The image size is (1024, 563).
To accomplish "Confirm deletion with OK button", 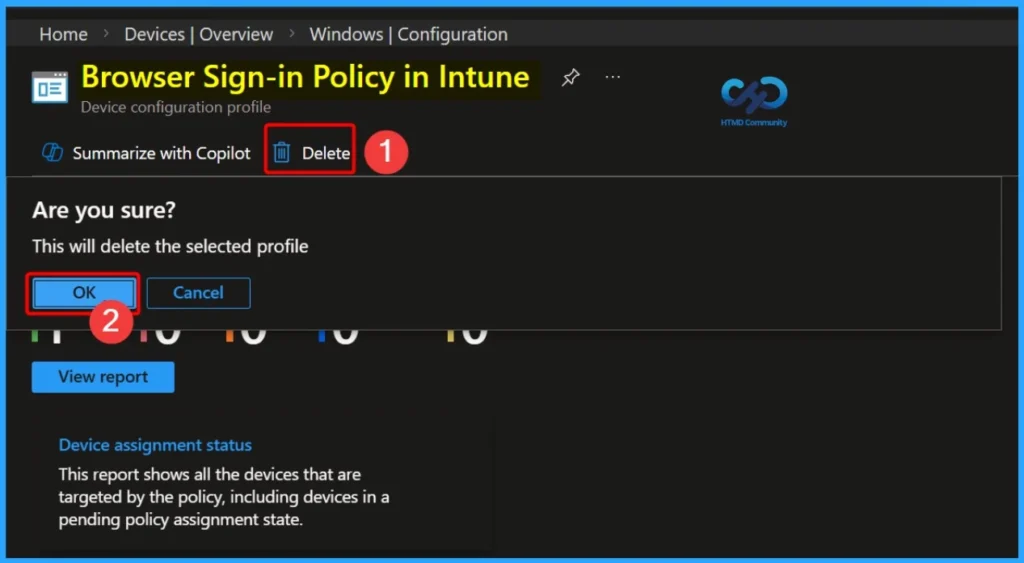I will (x=84, y=293).
